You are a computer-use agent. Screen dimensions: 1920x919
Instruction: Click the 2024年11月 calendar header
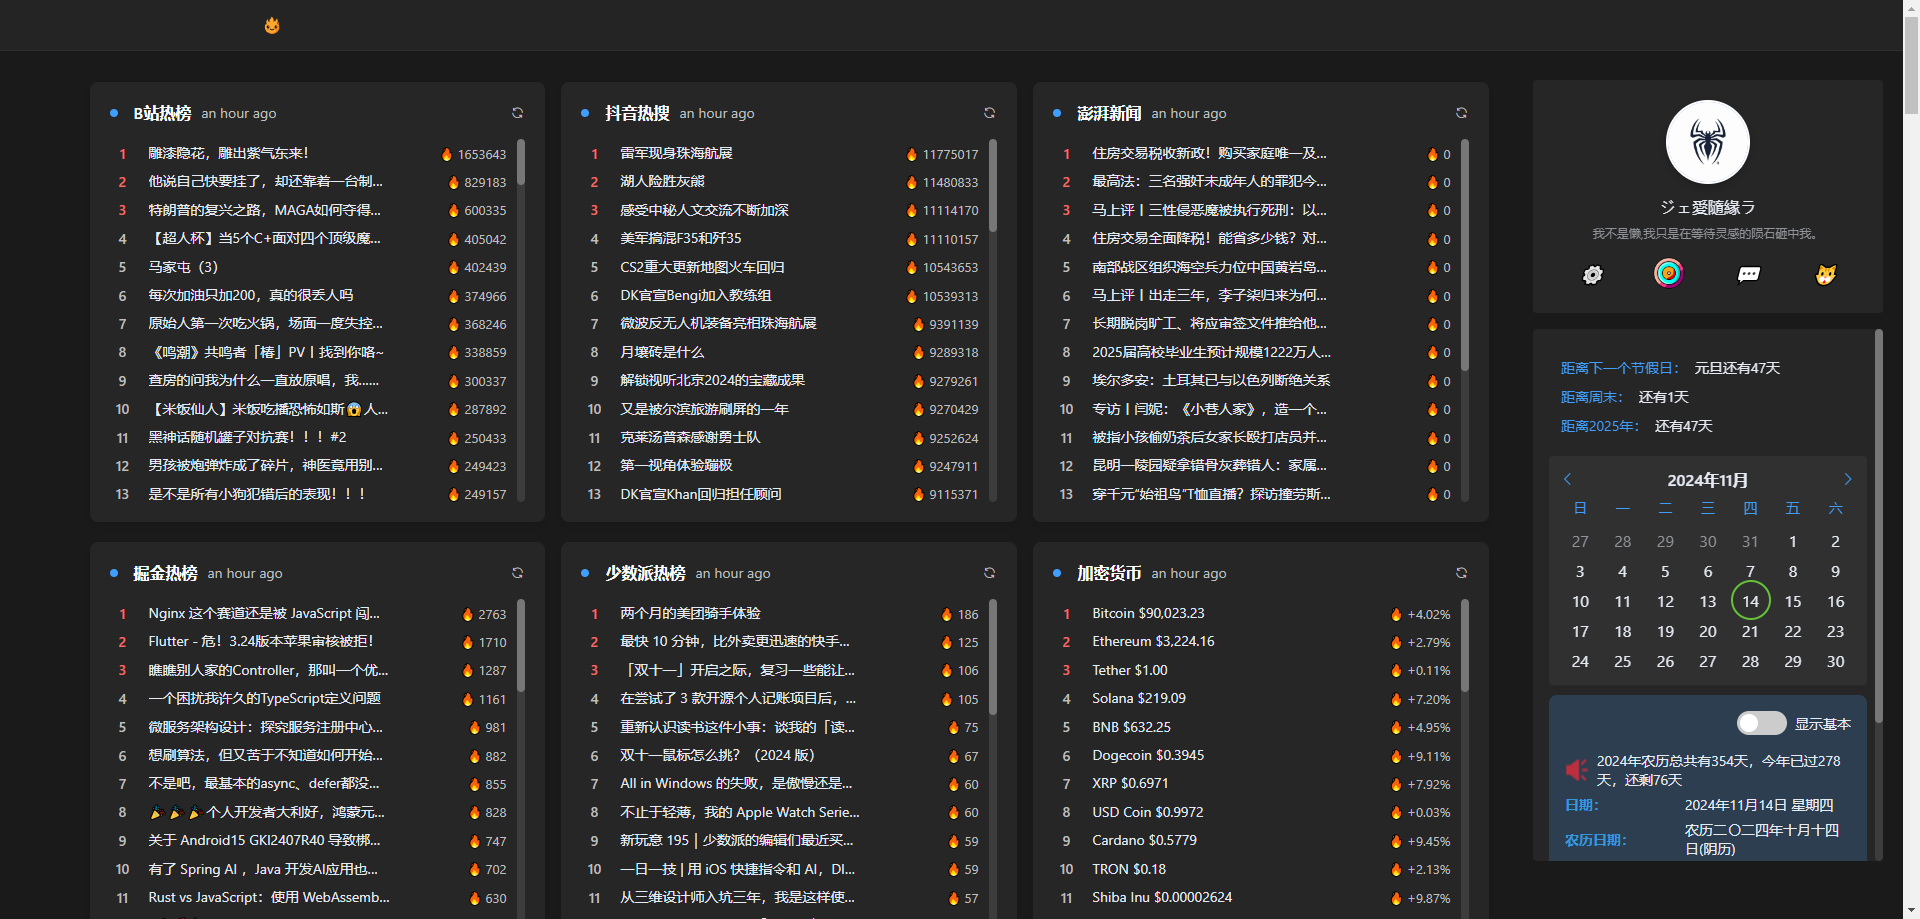point(1708,480)
